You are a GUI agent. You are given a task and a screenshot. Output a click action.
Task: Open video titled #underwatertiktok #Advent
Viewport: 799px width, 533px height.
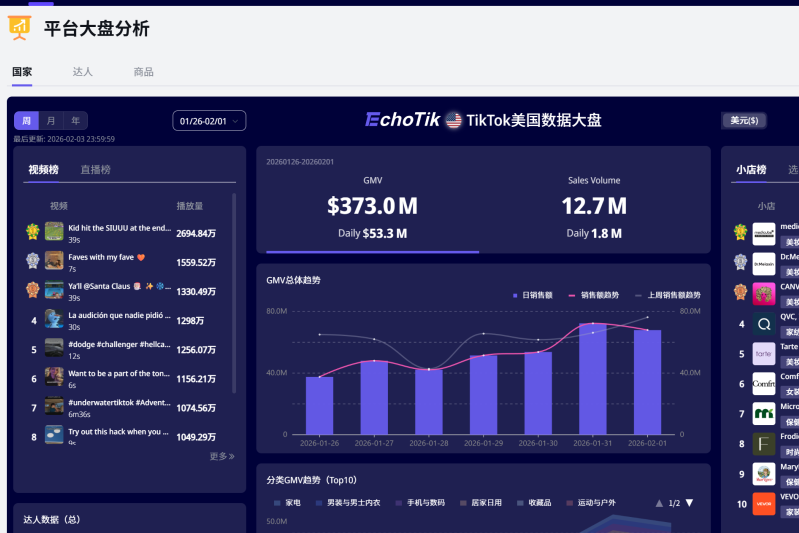[120, 402]
